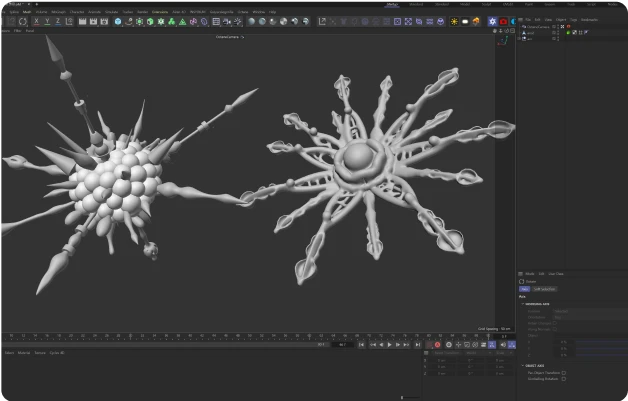Click the green triangle field icon
Screen dimensions: 628x401
click(183, 22)
